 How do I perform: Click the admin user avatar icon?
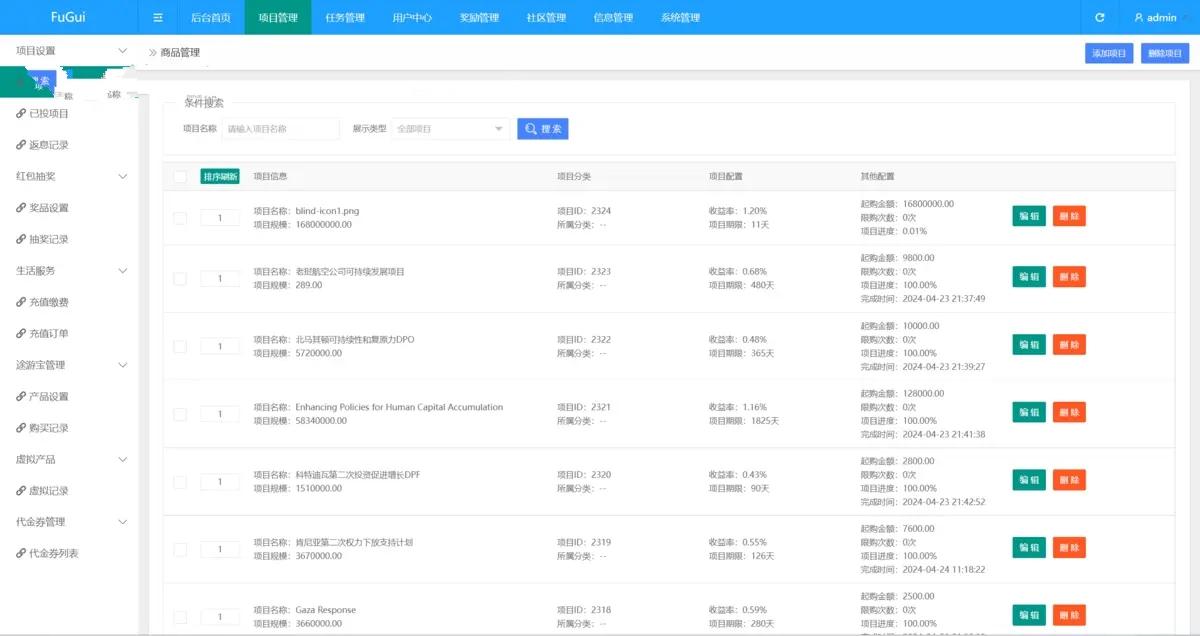click(x=1138, y=18)
